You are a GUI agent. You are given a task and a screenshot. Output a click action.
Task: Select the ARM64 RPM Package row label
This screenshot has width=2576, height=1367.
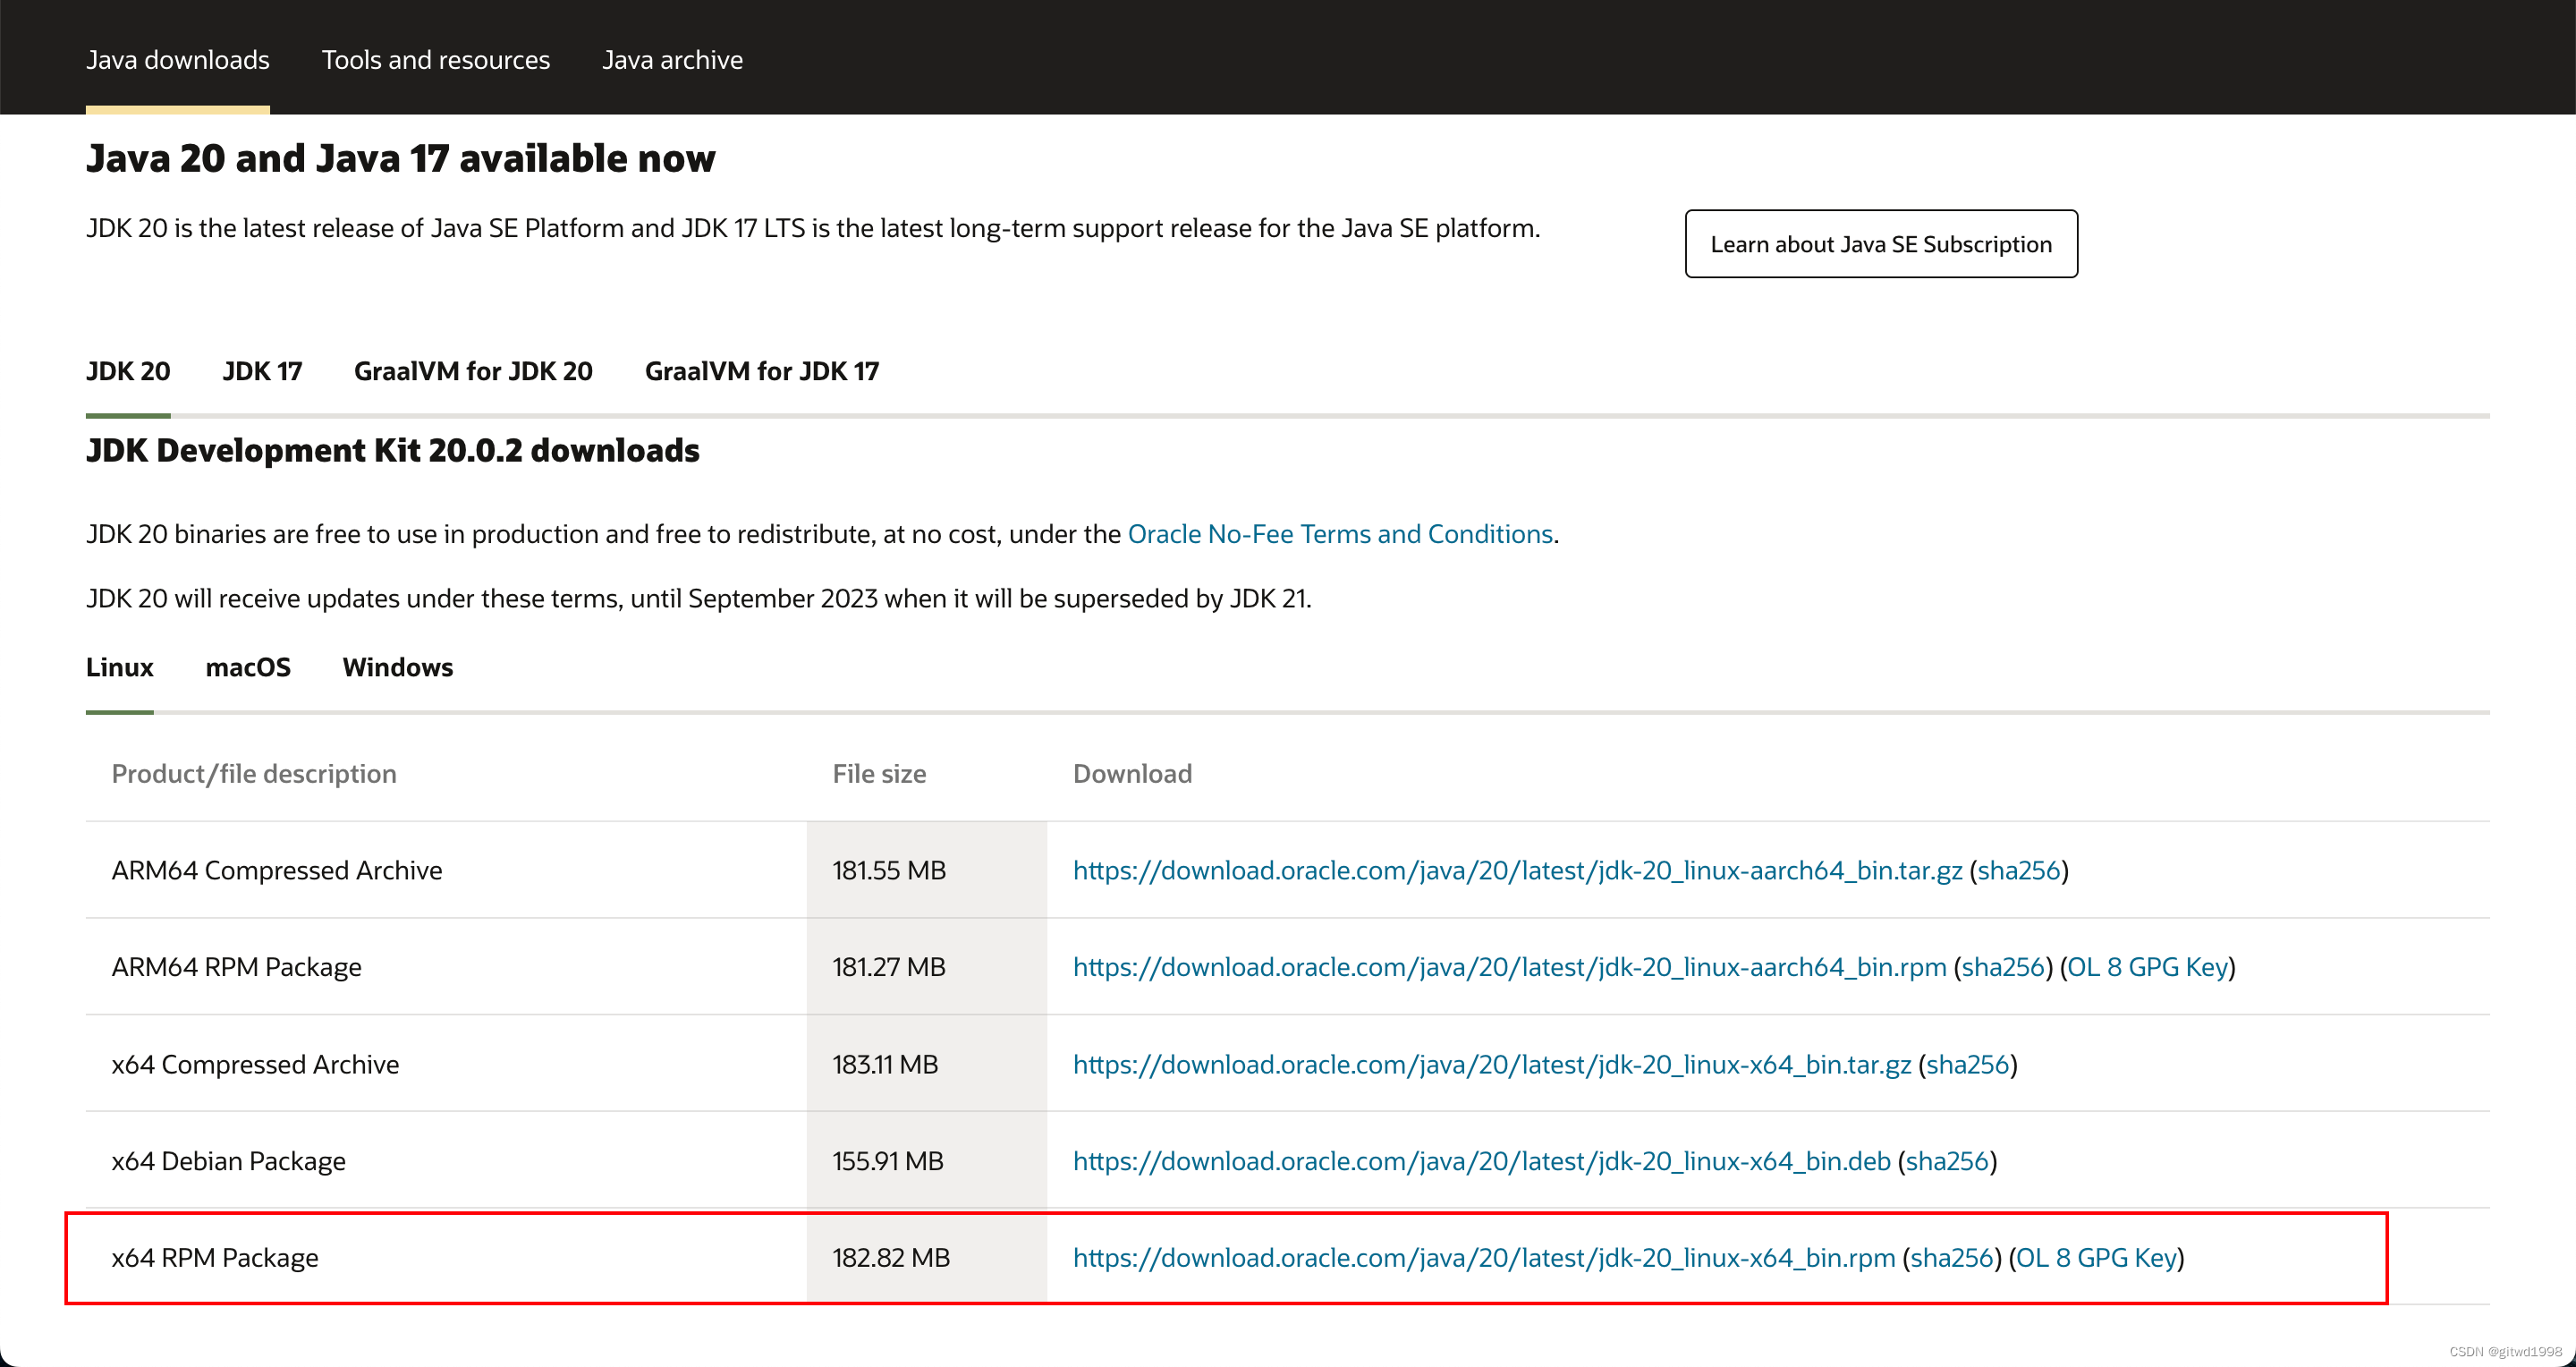[x=237, y=967]
